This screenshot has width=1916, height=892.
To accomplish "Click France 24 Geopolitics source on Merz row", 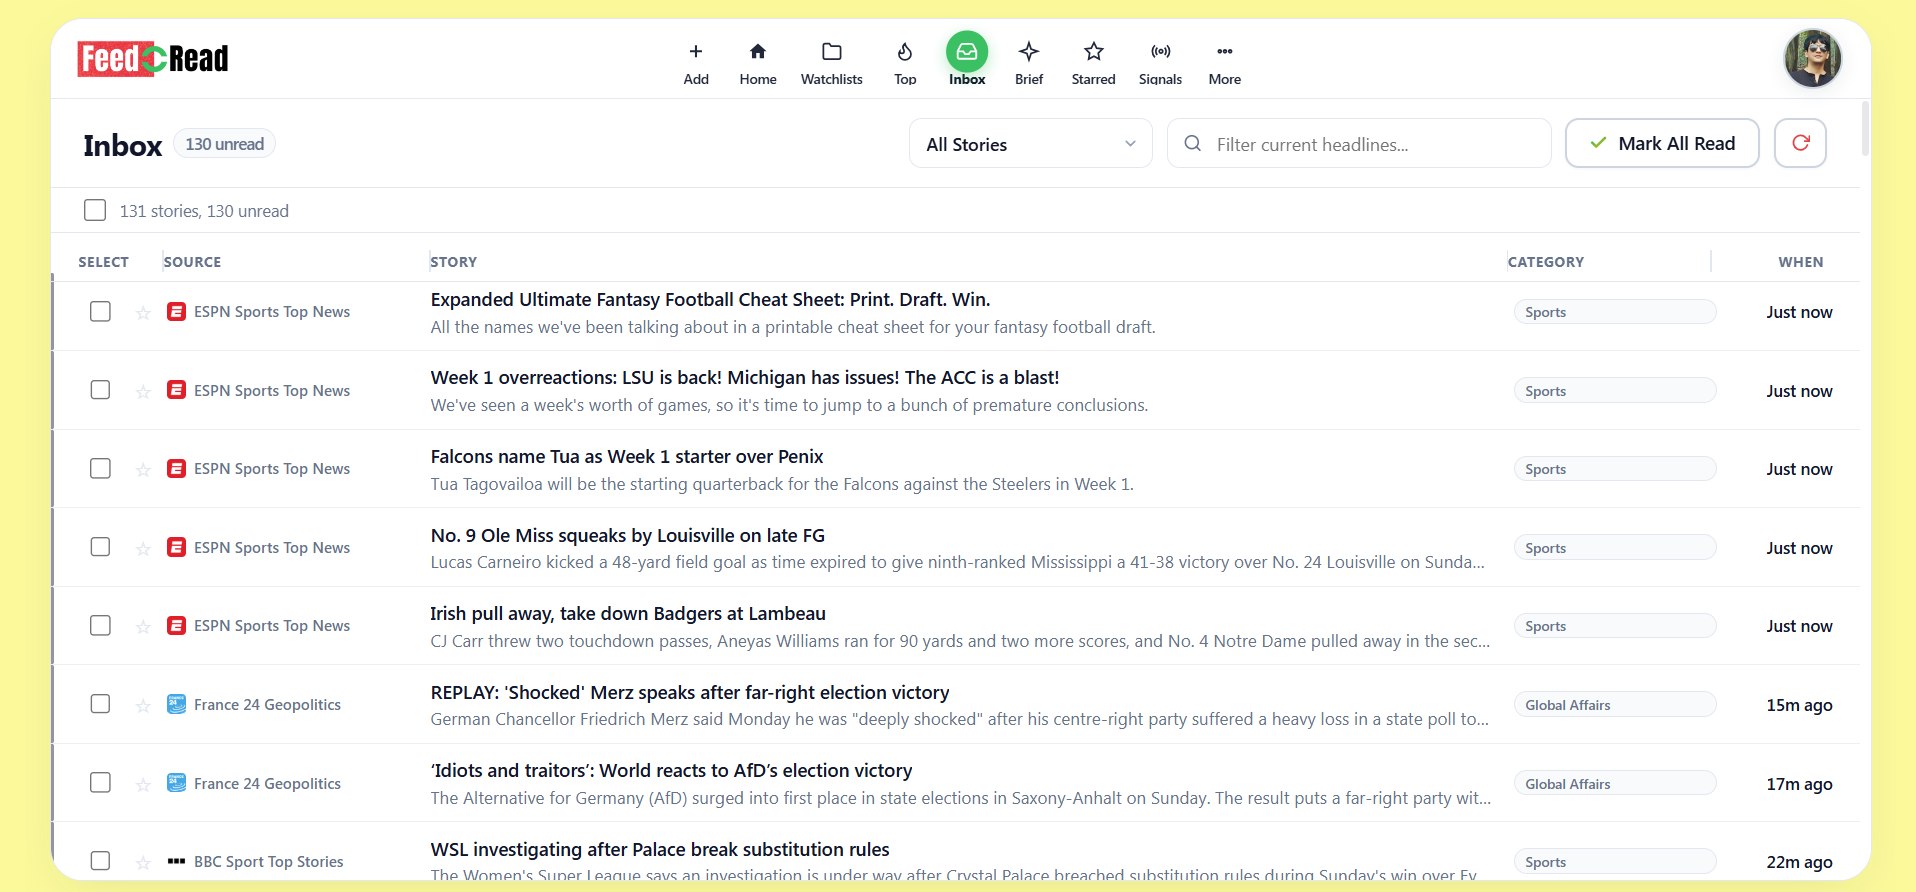I will click(x=267, y=705).
